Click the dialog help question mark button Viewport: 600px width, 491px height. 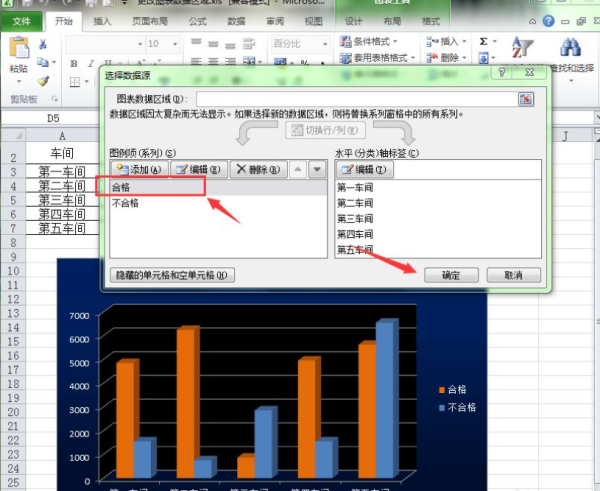(x=502, y=72)
